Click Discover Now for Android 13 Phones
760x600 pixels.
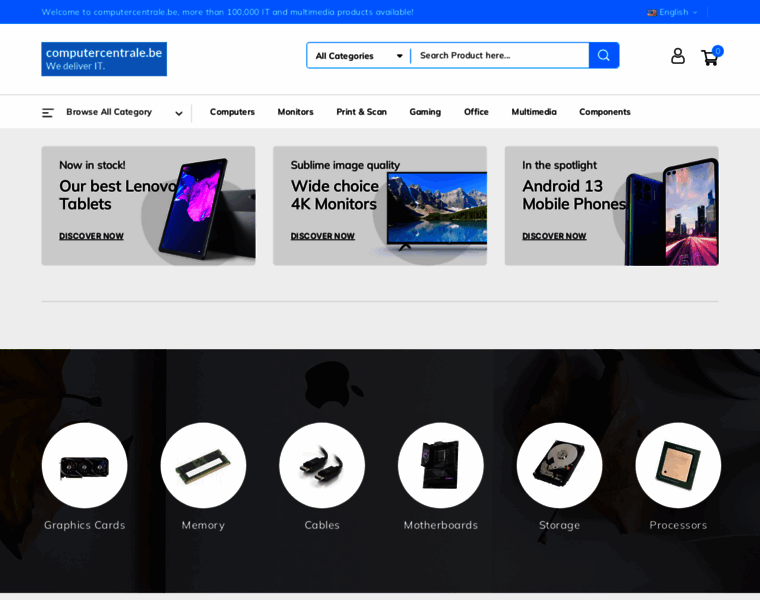[554, 236]
